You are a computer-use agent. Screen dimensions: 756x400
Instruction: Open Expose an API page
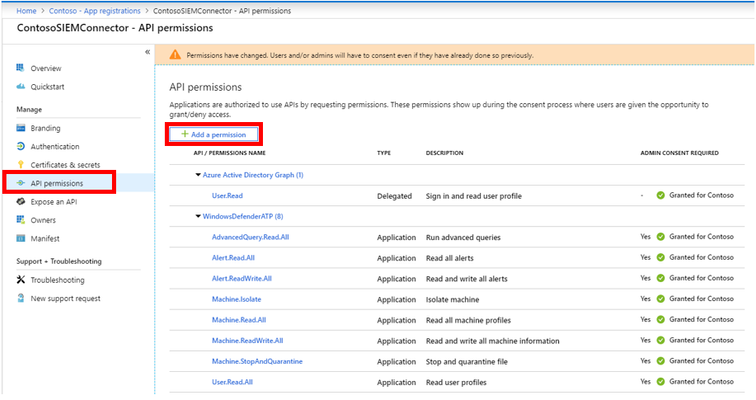[x=54, y=202]
